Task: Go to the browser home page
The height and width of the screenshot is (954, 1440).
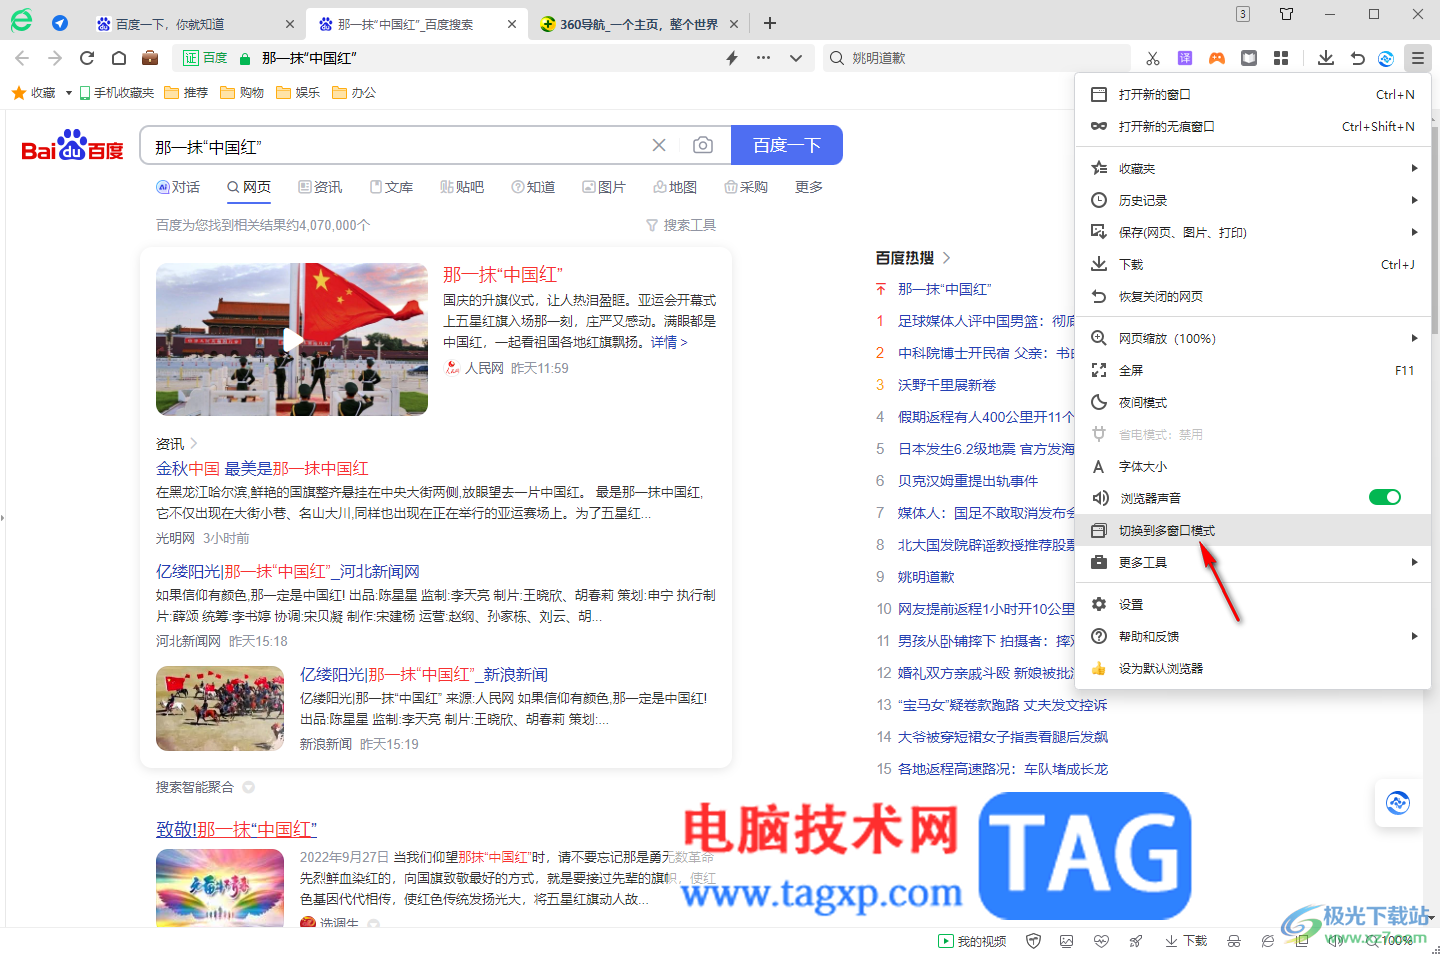Action: coord(119,58)
